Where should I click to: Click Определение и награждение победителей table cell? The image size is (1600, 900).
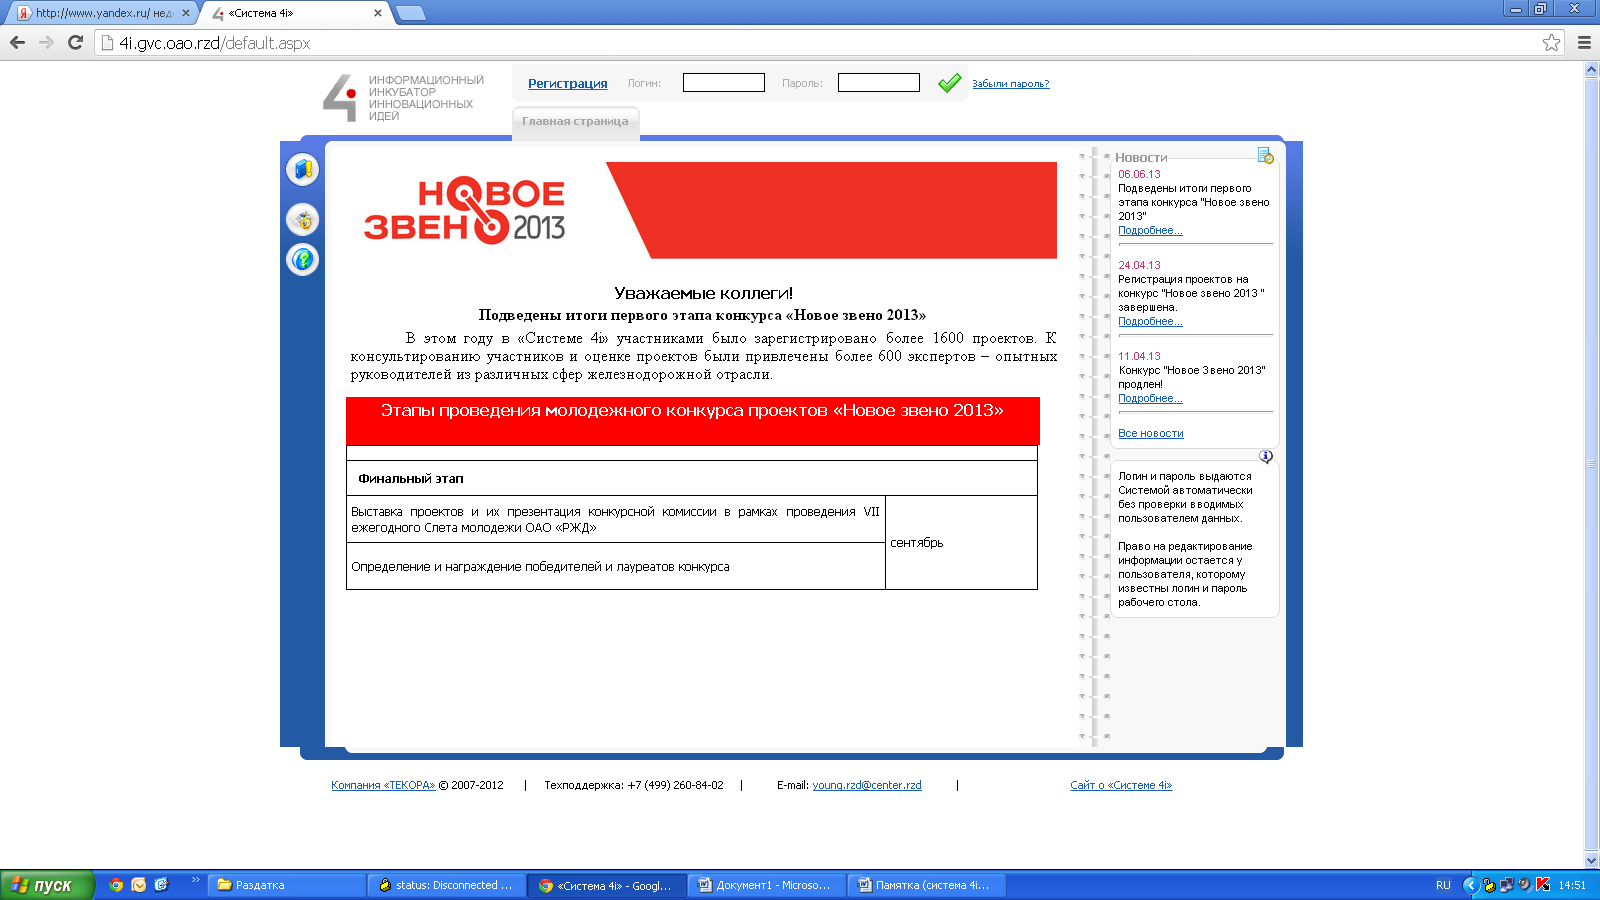coord(616,566)
